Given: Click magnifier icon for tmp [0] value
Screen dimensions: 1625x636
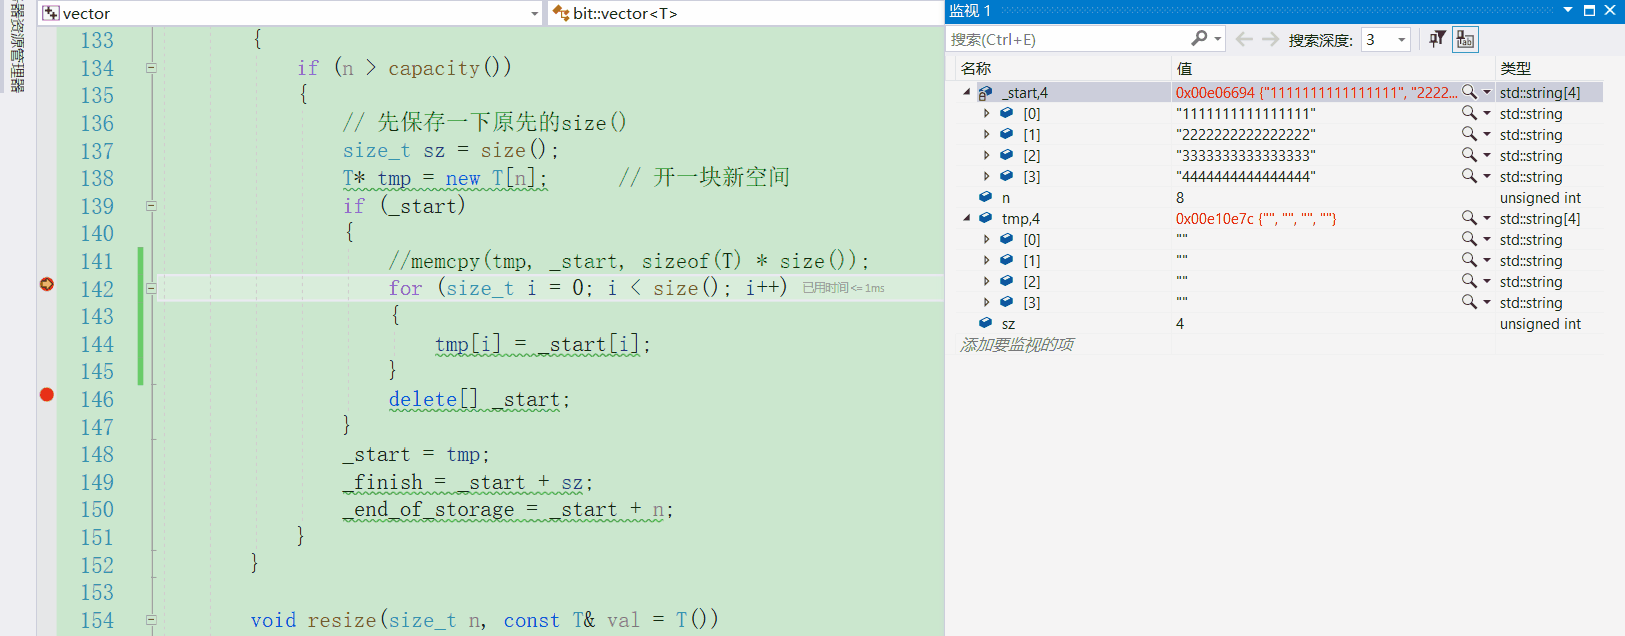Looking at the screenshot, I should (x=1469, y=239).
